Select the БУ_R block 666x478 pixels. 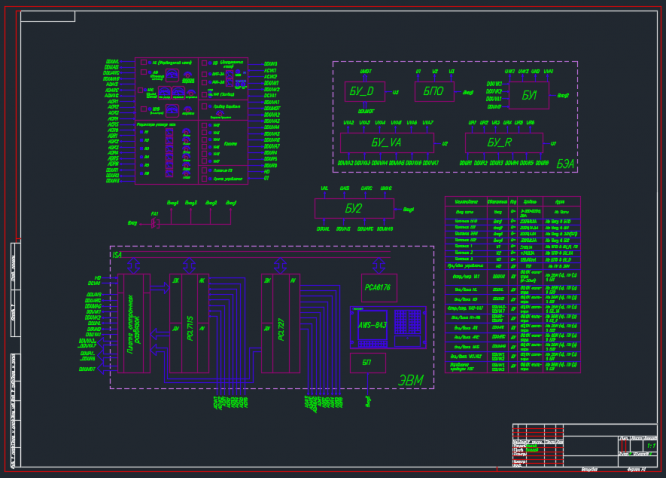(x=503, y=142)
